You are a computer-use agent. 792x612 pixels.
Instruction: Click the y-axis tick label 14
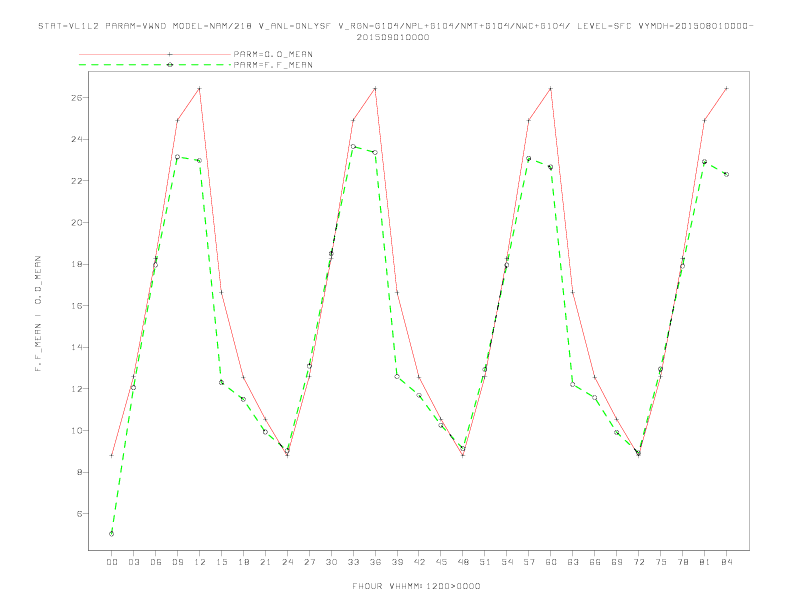(77, 347)
